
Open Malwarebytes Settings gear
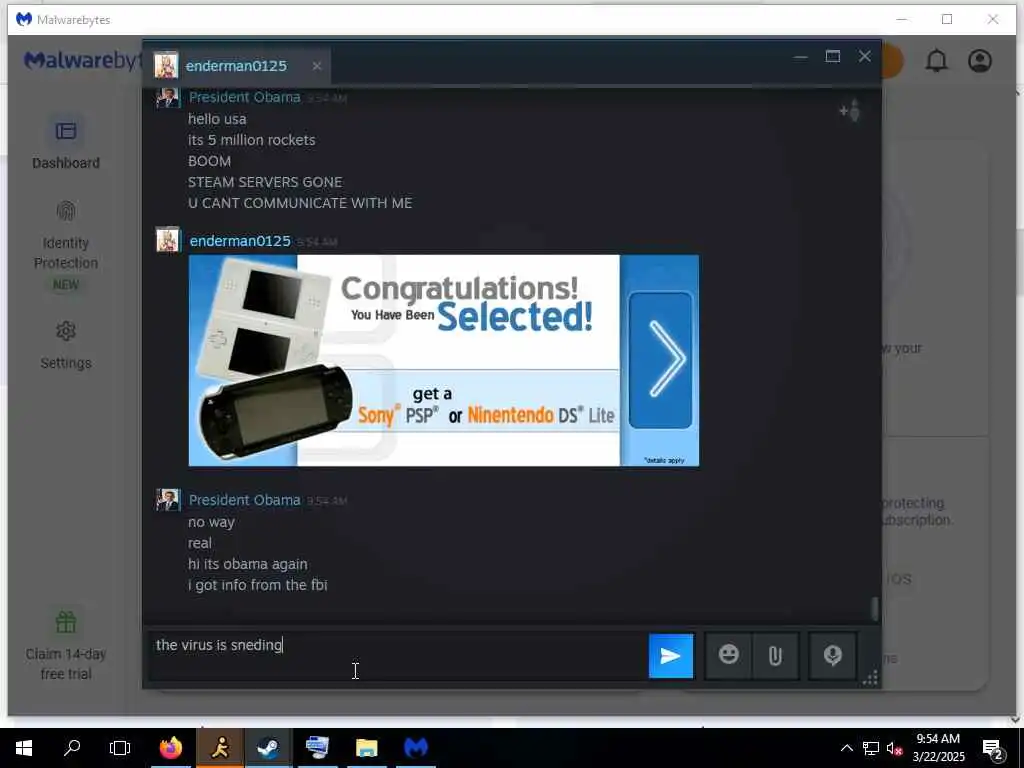click(x=65, y=345)
